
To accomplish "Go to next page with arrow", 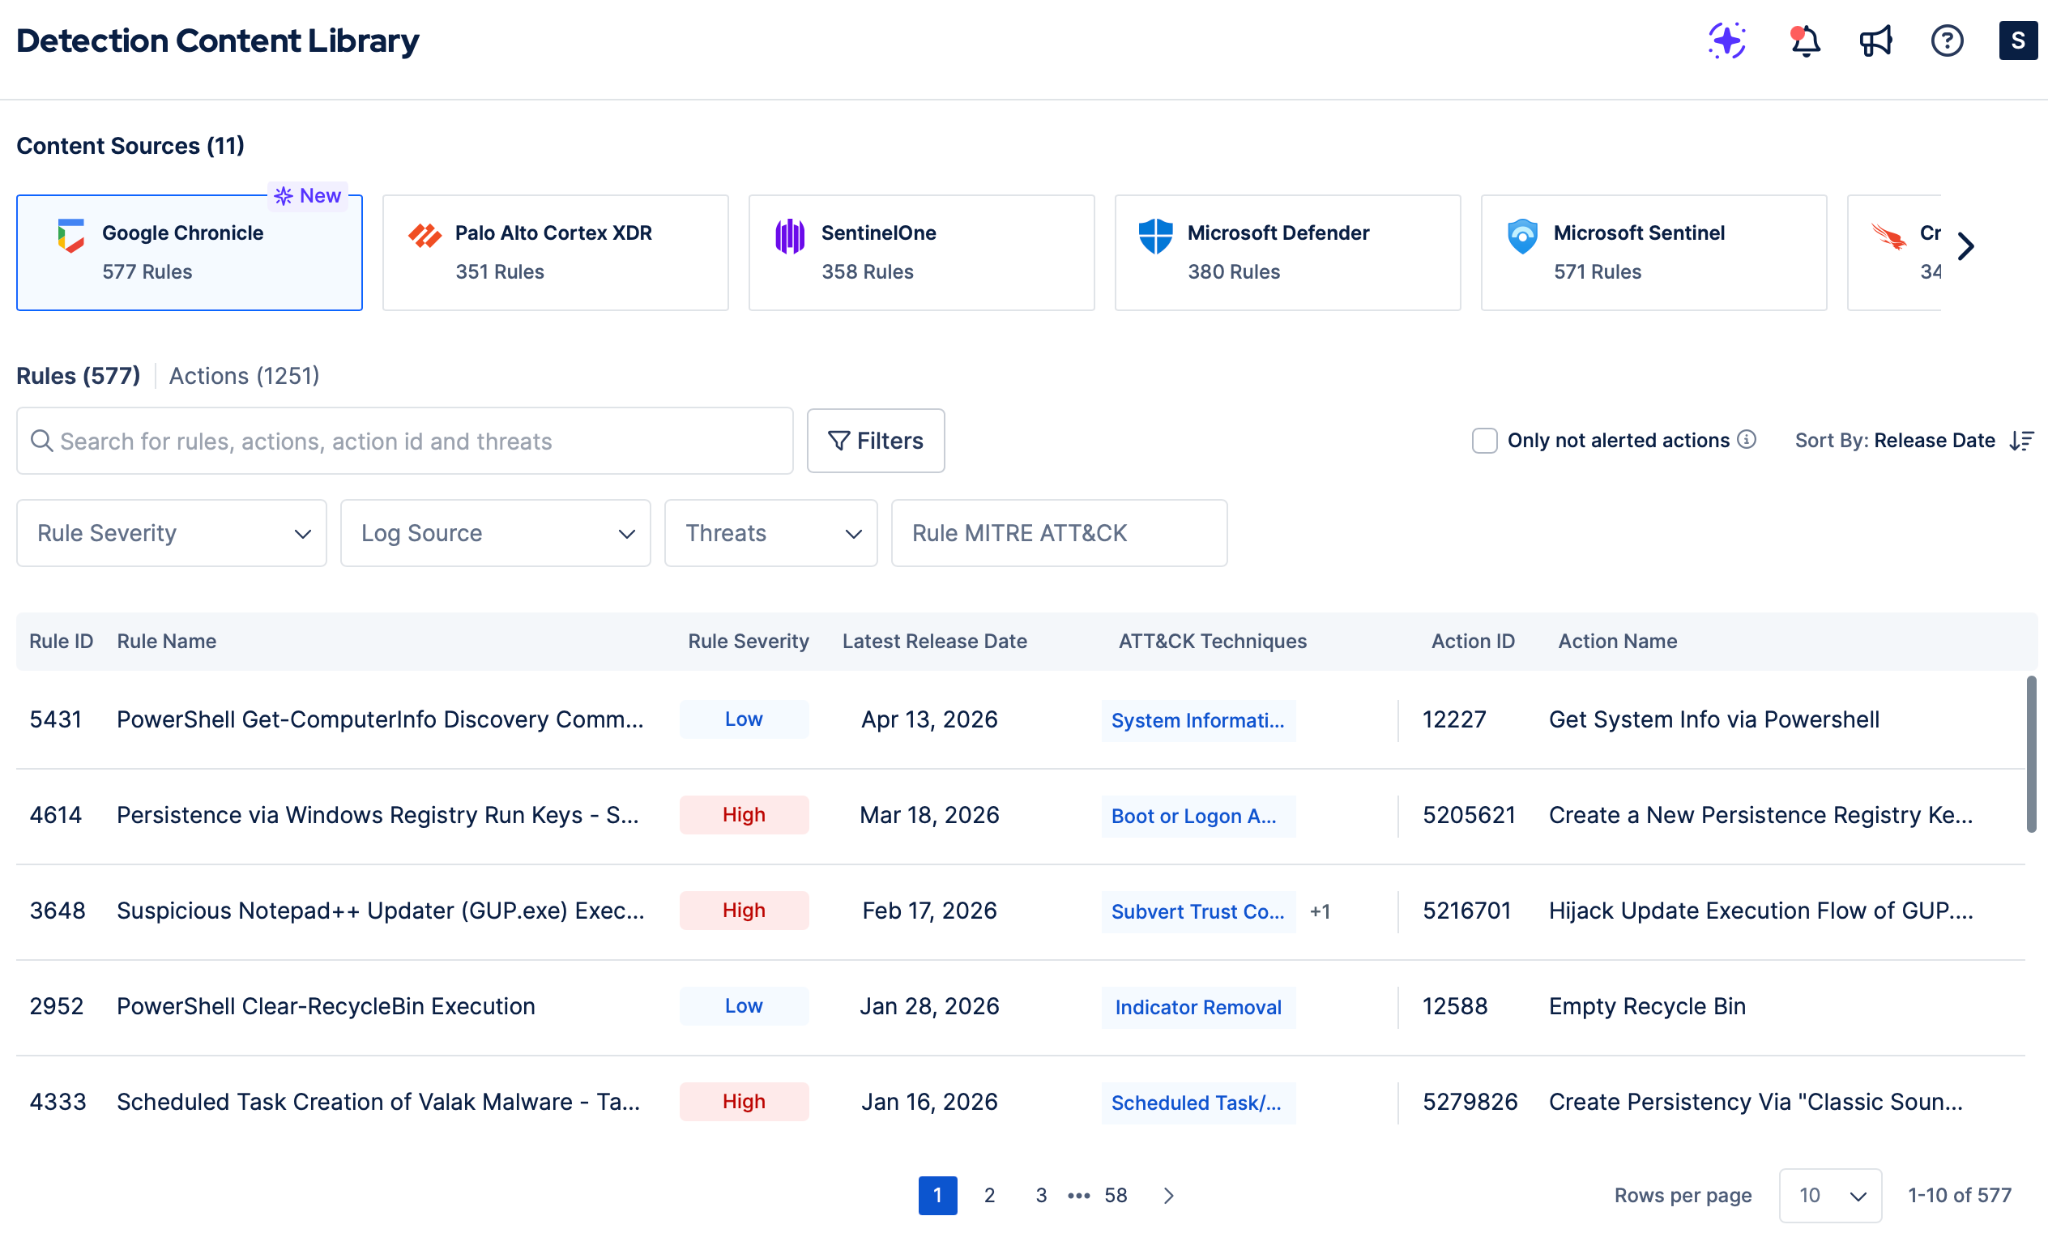I will tap(1169, 1195).
